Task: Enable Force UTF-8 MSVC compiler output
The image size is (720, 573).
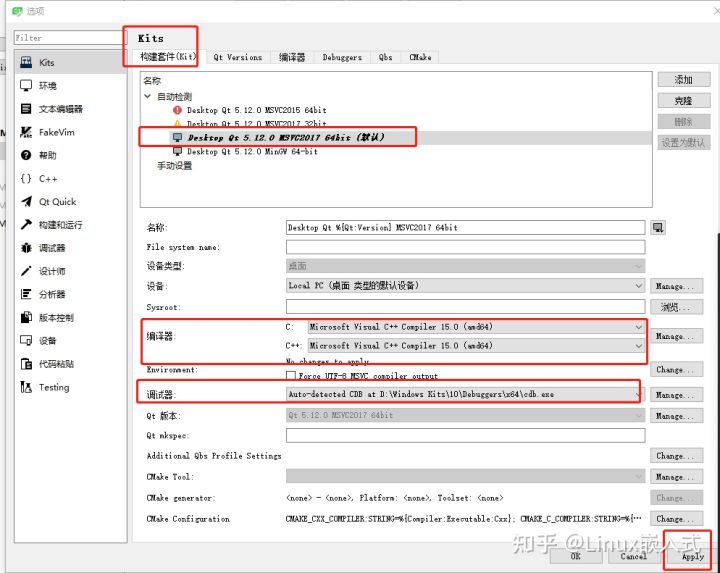Action: [290, 375]
